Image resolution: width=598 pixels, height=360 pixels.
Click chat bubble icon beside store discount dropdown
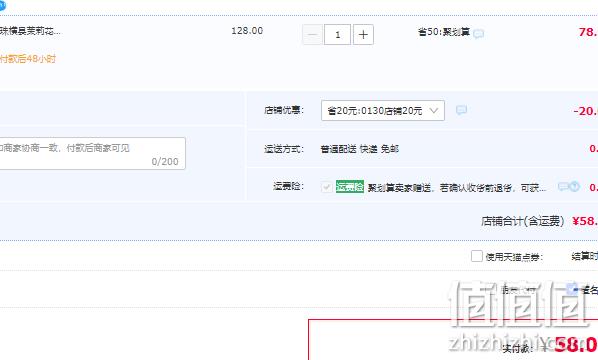pyautogui.click(x=461, y=110)
